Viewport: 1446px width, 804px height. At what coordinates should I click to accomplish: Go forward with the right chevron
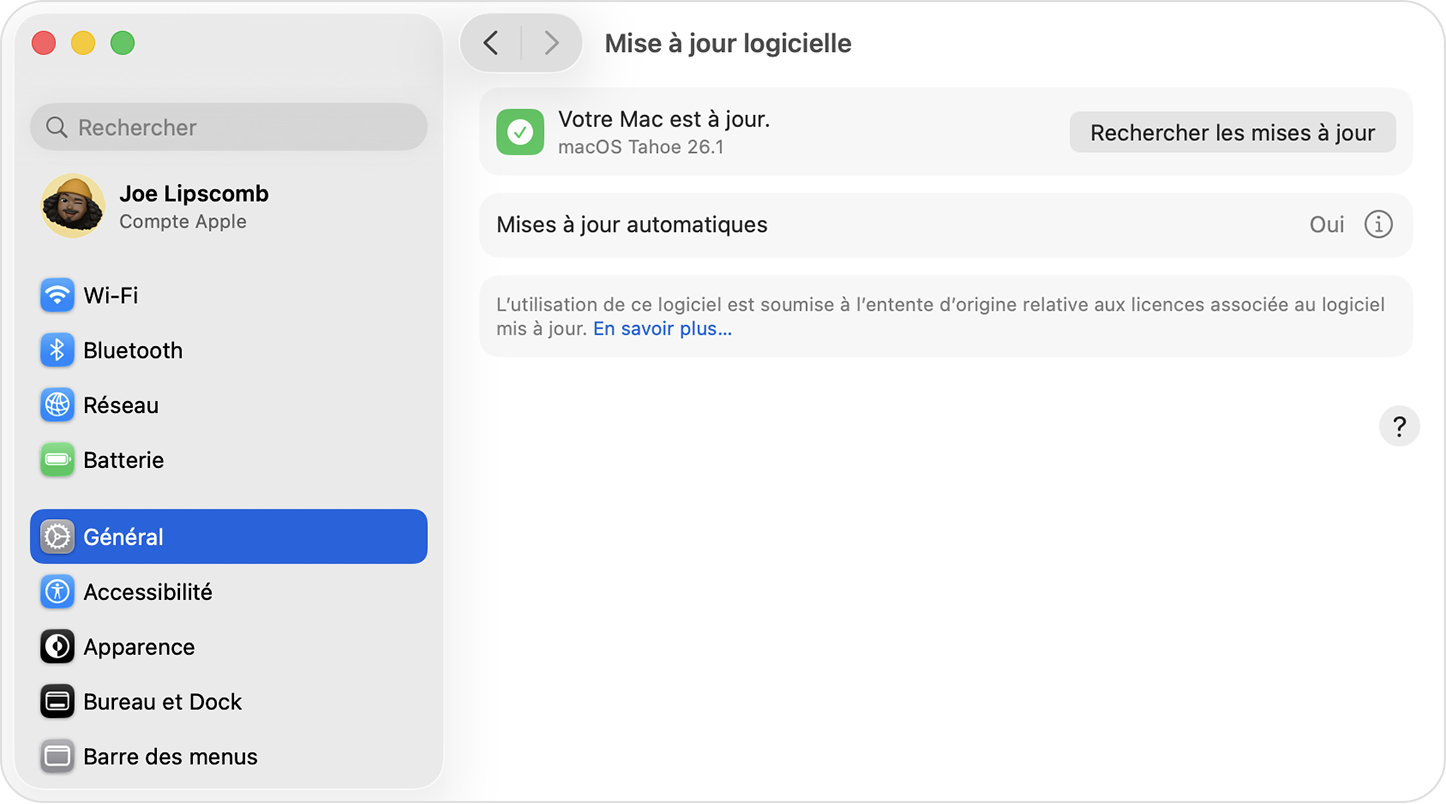pyautogui.click(x=551, y=43)
